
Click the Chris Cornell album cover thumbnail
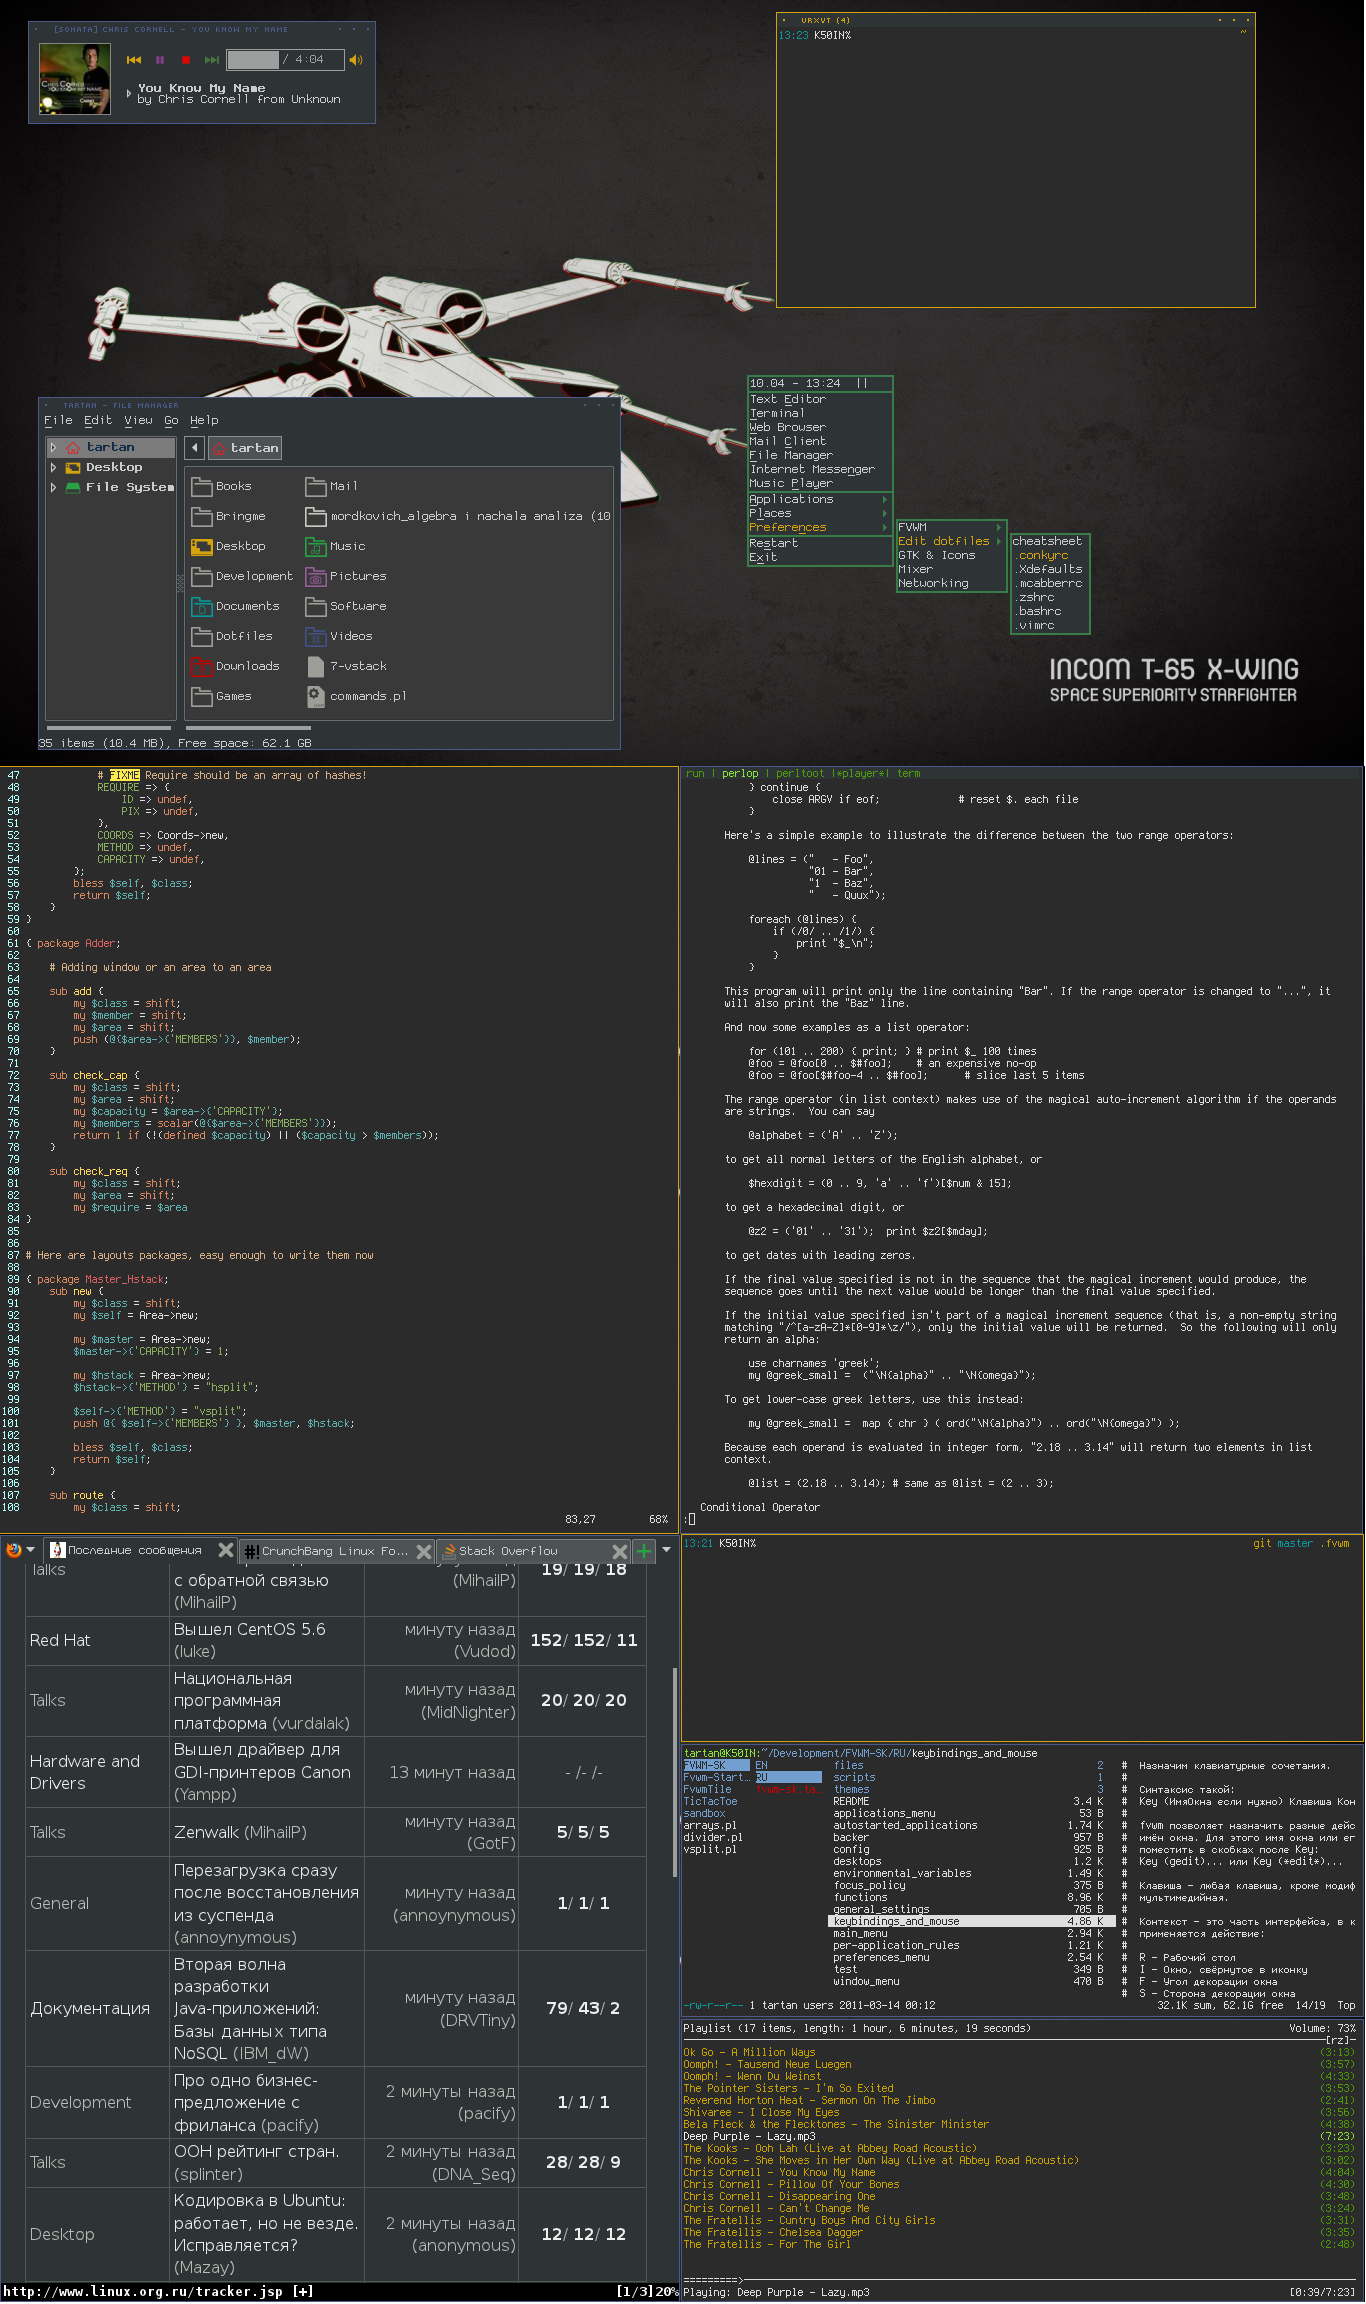coord(75,79)
